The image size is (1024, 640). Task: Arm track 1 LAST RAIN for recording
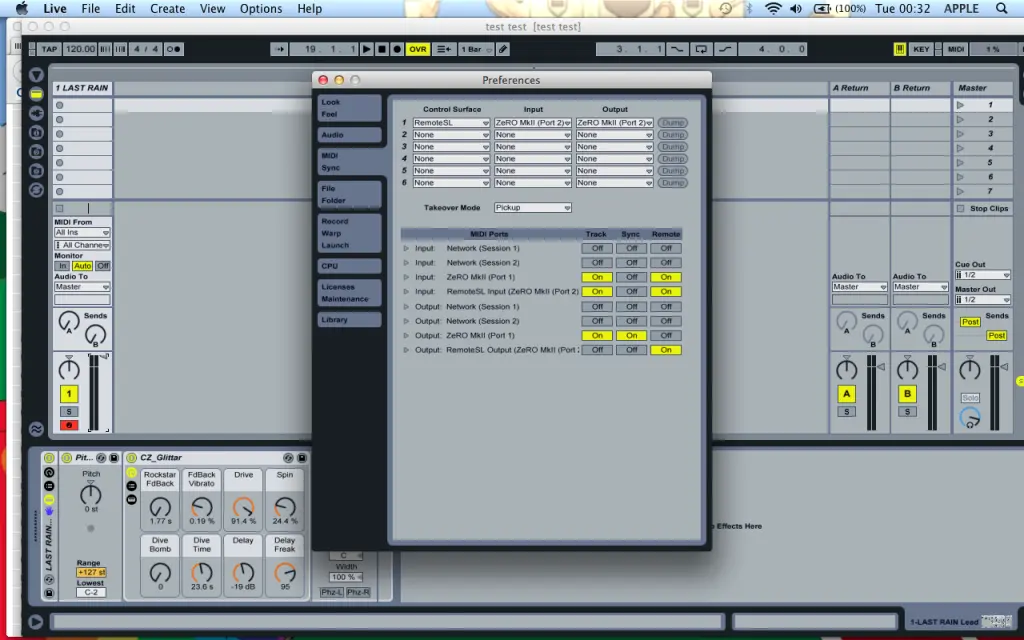69,425
